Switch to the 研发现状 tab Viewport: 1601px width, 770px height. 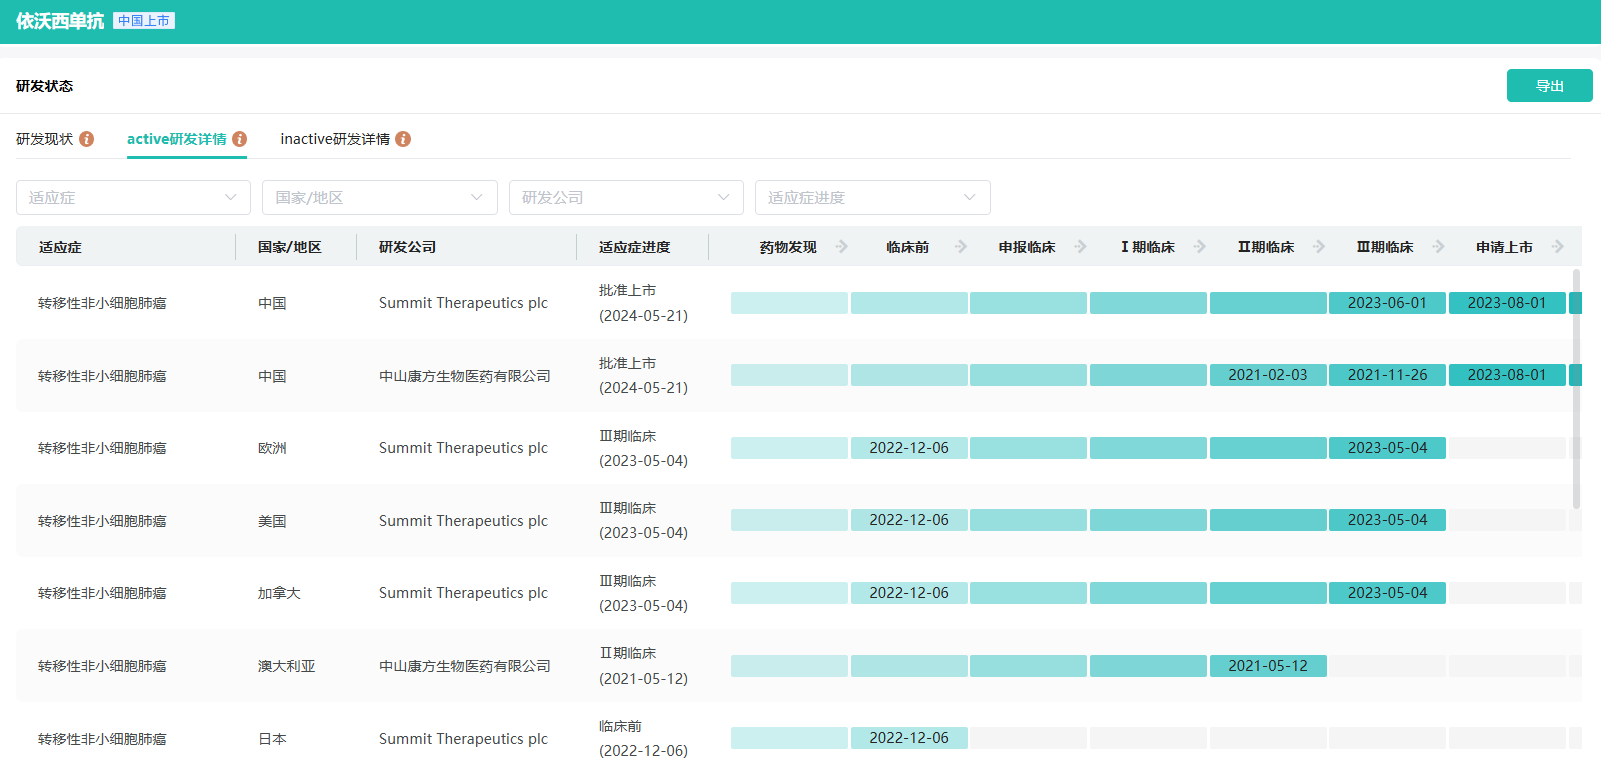click(x=45, y=139)
